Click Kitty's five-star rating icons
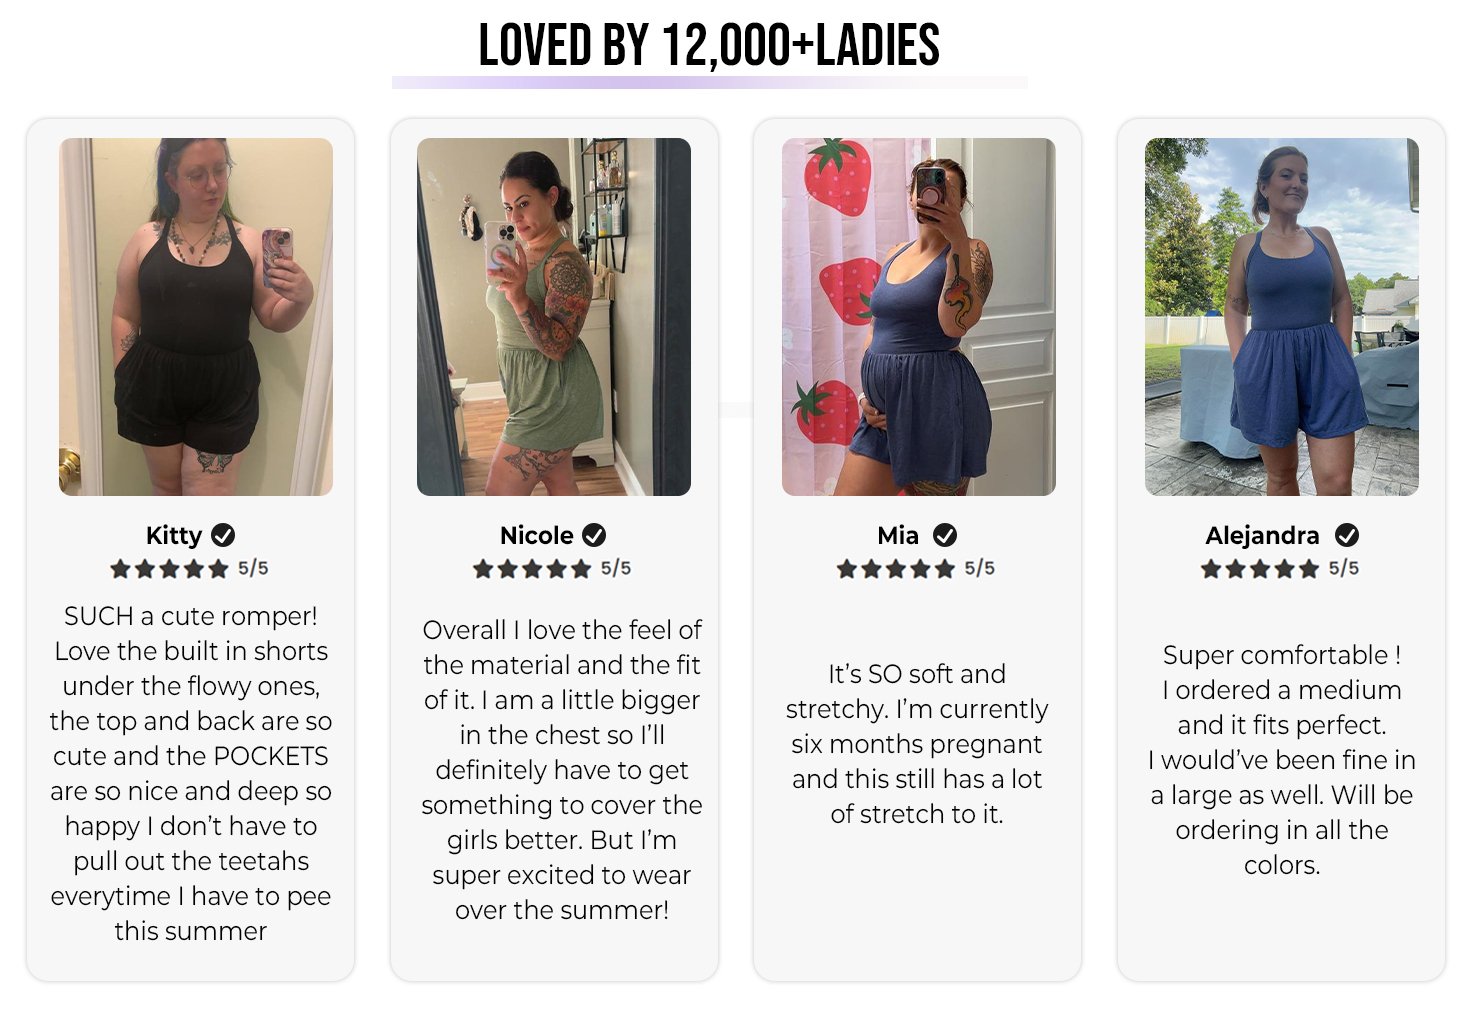 point(170,569)
